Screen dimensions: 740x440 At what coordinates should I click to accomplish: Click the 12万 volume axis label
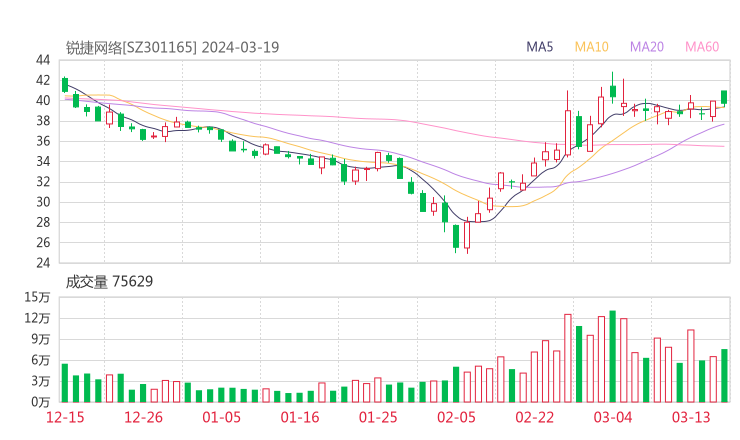[x=37, y=318]
